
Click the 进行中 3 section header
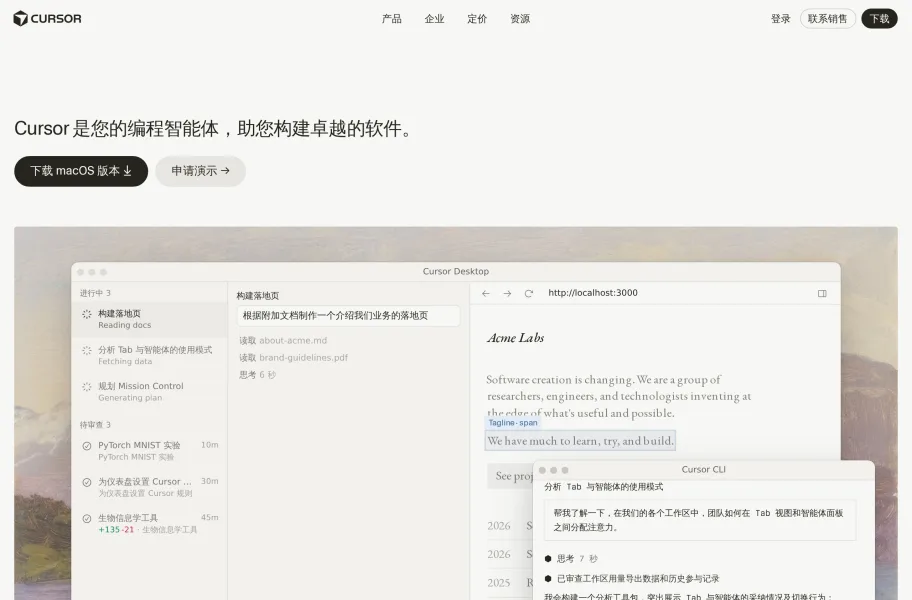(x=95, y=293)
